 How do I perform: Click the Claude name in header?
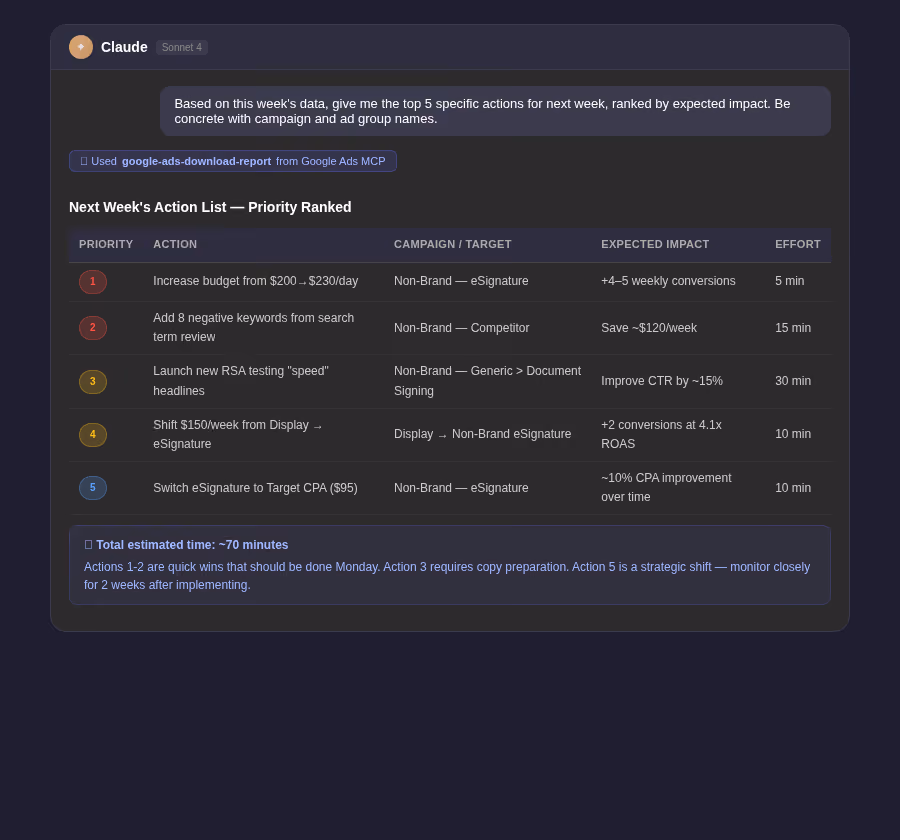coord(124,47)
